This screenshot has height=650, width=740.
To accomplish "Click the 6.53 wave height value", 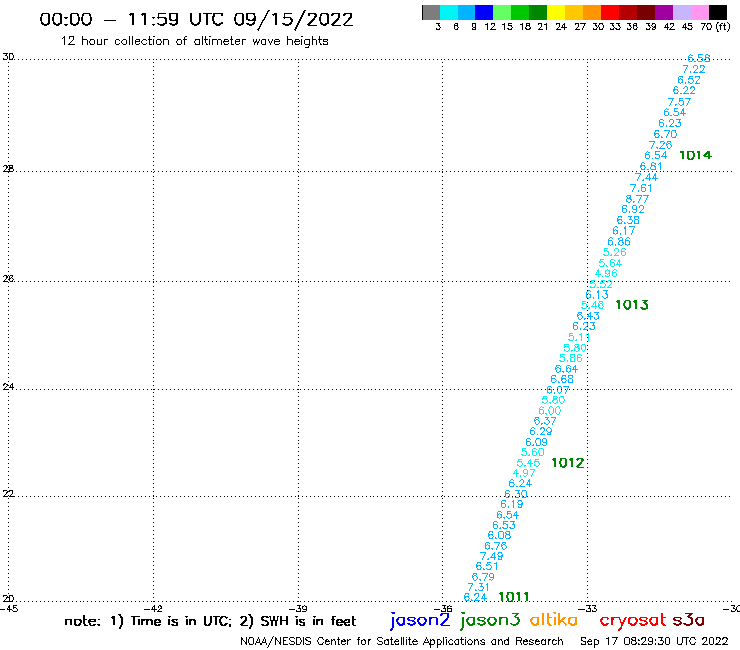I will click(x=504, y=525).
